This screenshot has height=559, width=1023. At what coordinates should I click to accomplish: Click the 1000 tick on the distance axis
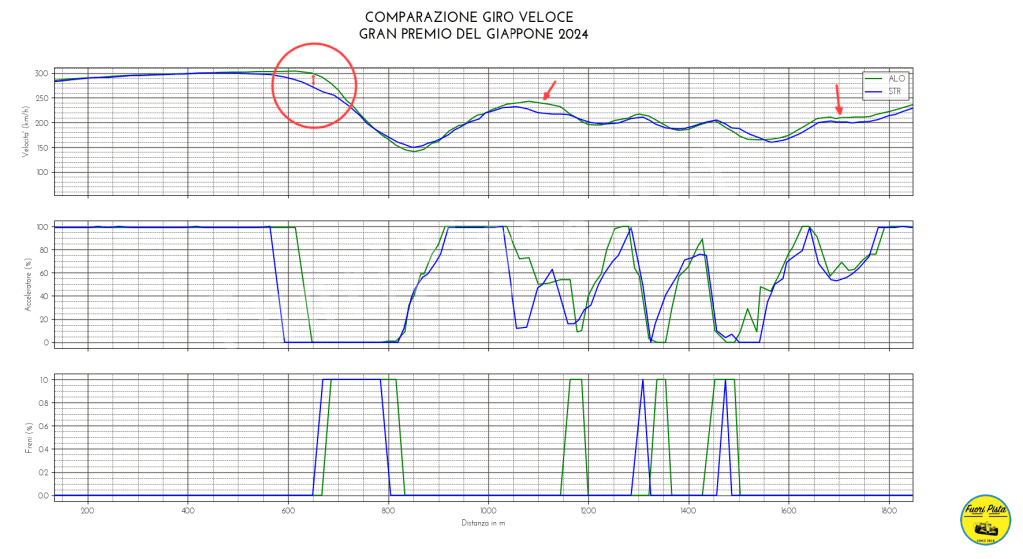[x=487, y=510]
